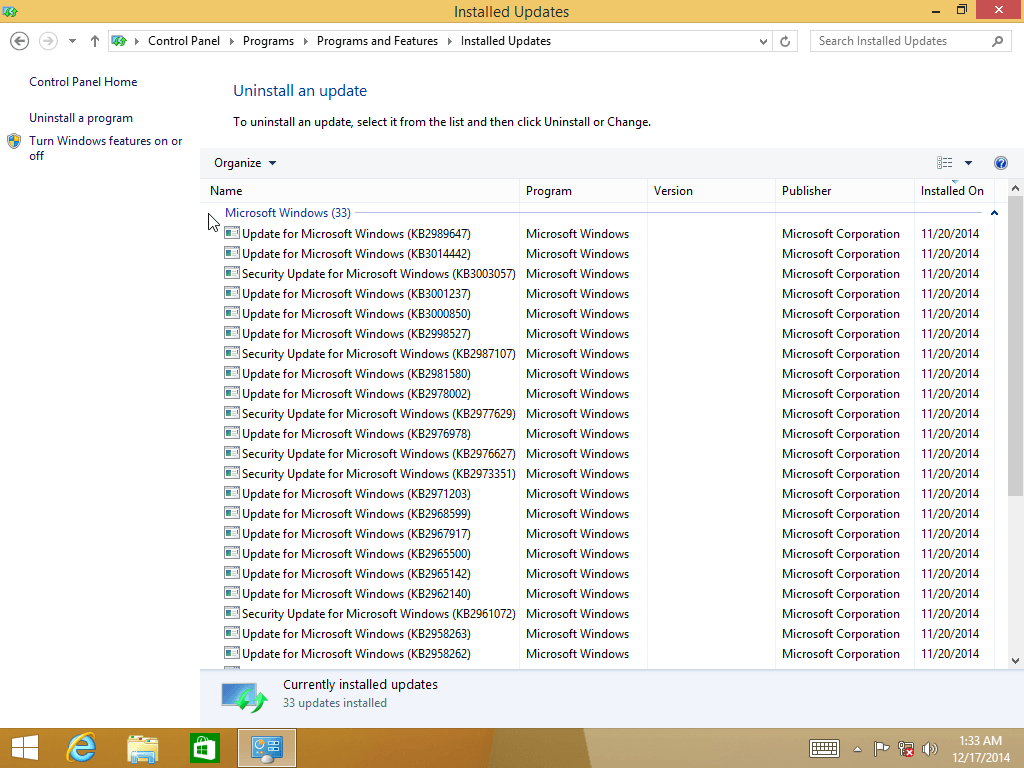The height and width of the screenshot is (768, 1024).
Task: Click the search magnifier icon
Action: pyautogui.click(x=997, y=41)
